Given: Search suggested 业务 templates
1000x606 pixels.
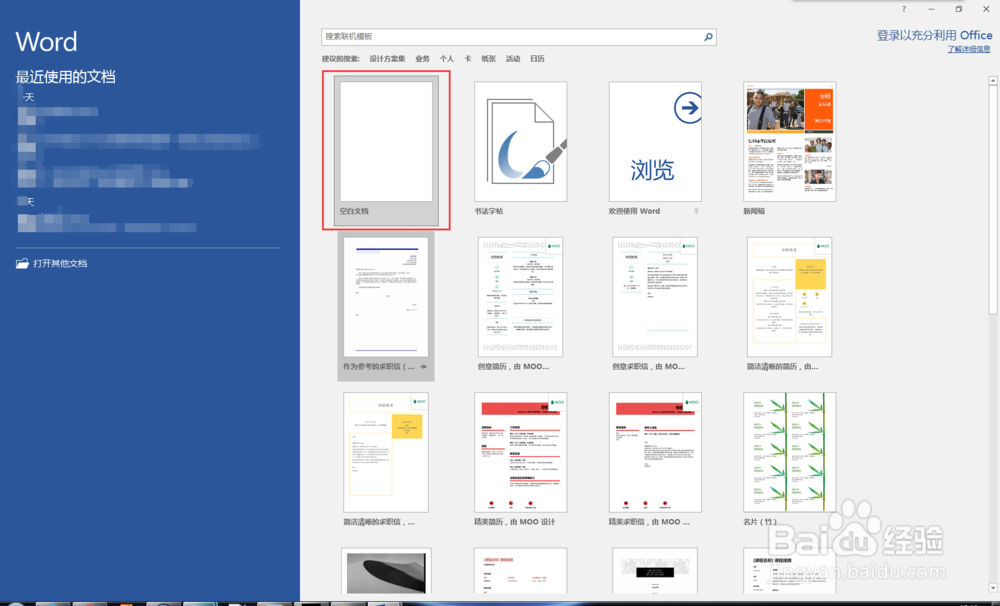Looking at the screenshot, I should pyautogui.click(x=422, y=59).
